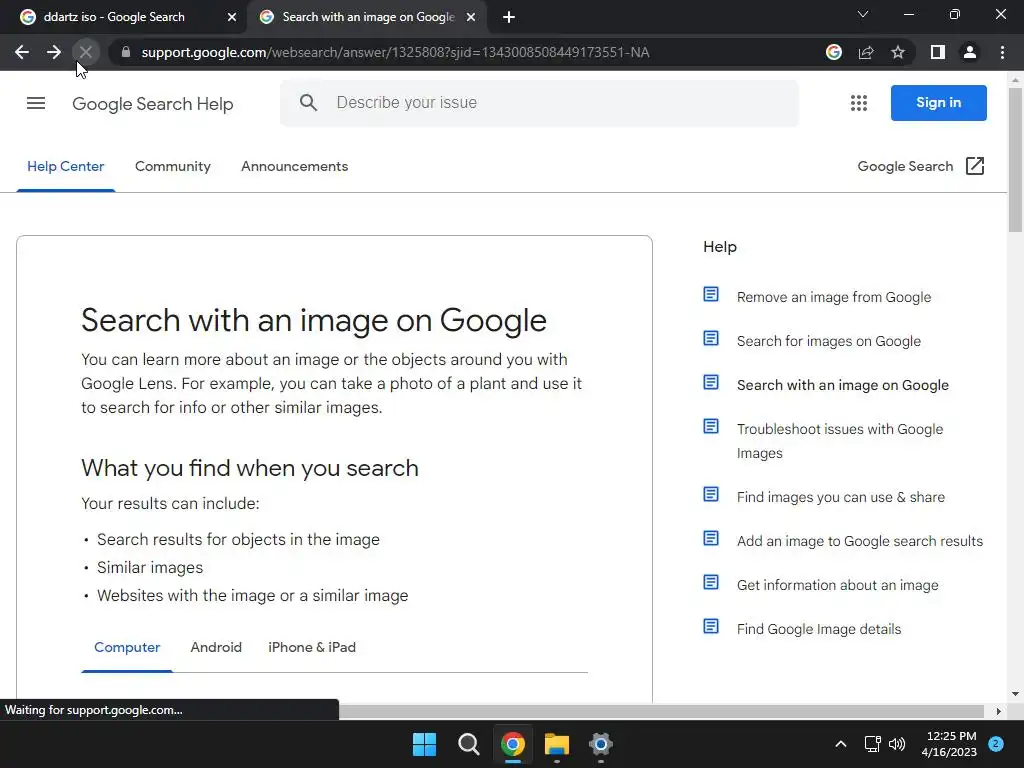The height and width of the screenshot is (768, 1024).
Task: Switch to the Community tab
Action: (x=172, y=167)
